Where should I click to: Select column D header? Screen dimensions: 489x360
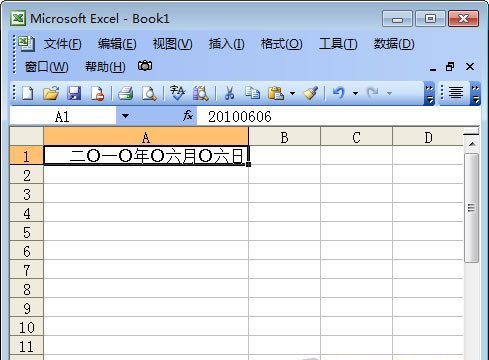point(428,137)
